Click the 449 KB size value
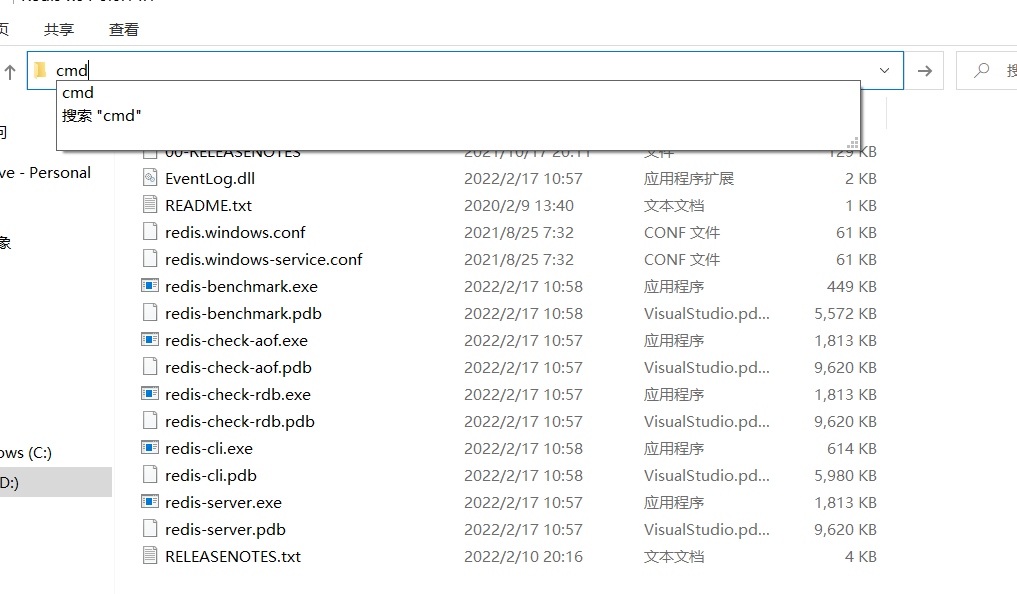Viewport: 1017px width, 594px height. click(852, 287)
